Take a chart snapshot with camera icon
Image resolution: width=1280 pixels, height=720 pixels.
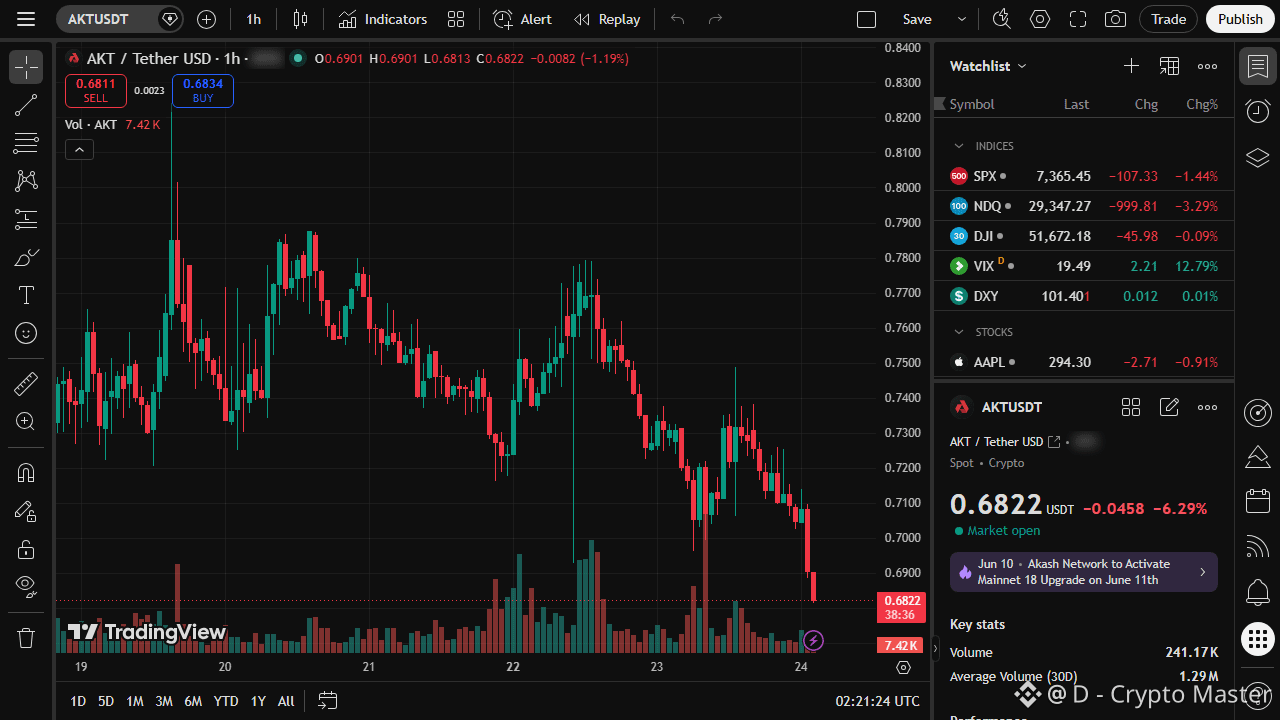[1115, 19]
